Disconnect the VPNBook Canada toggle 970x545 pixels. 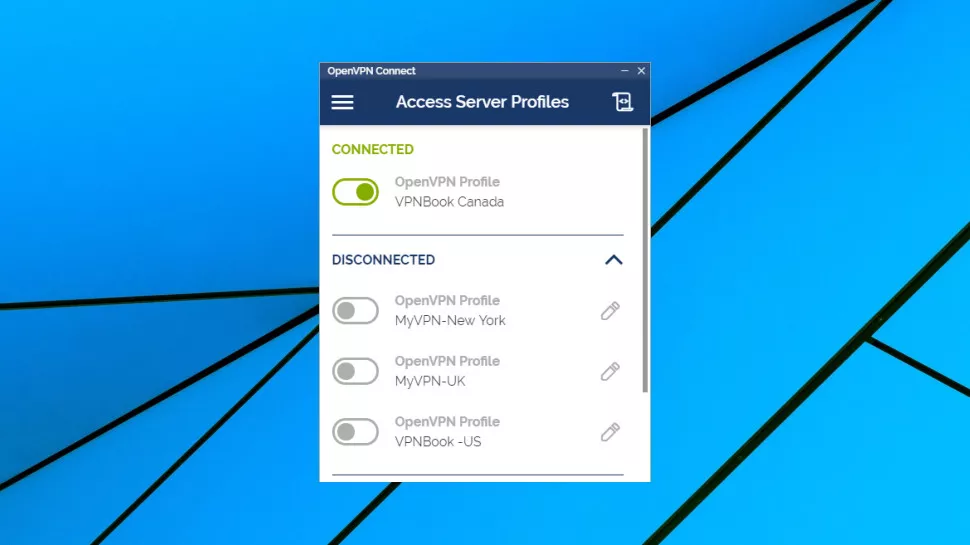(x=355, y=192)
